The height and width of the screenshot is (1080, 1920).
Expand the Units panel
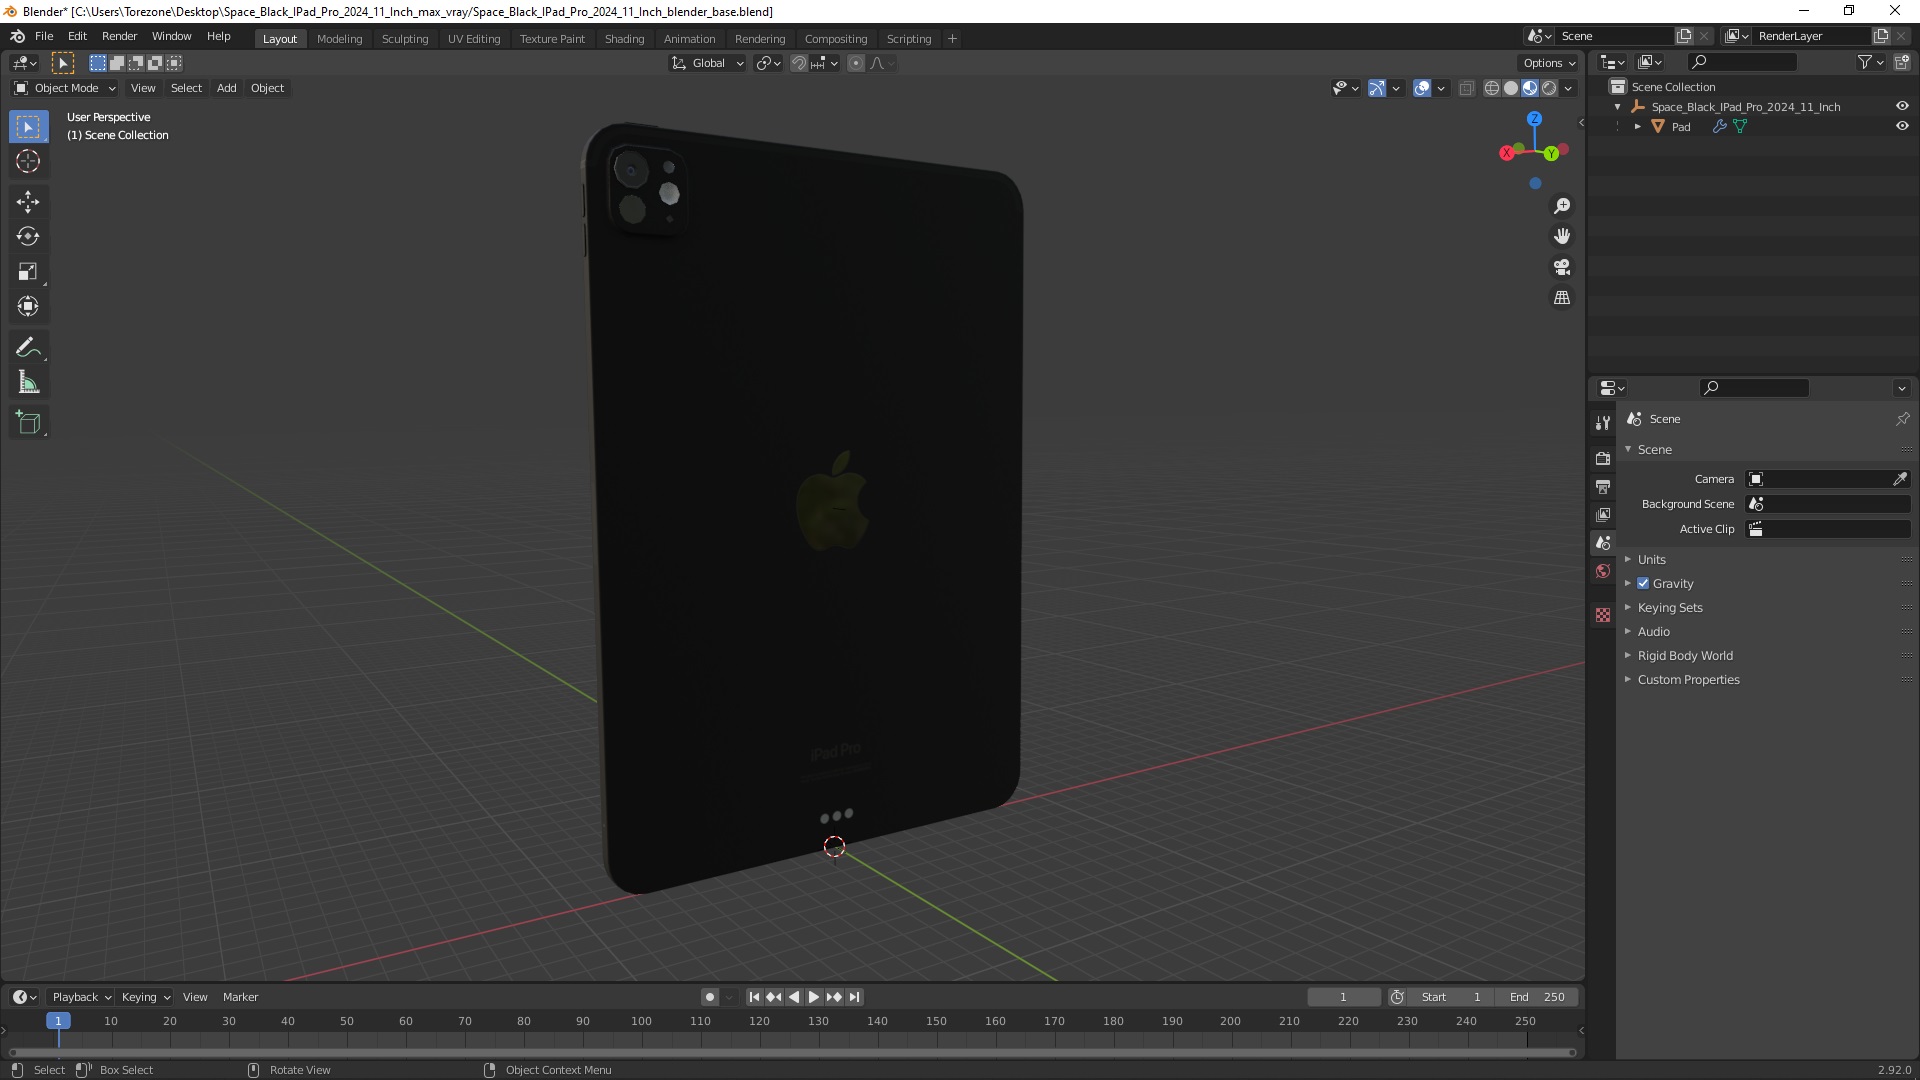pos(1651,560)
